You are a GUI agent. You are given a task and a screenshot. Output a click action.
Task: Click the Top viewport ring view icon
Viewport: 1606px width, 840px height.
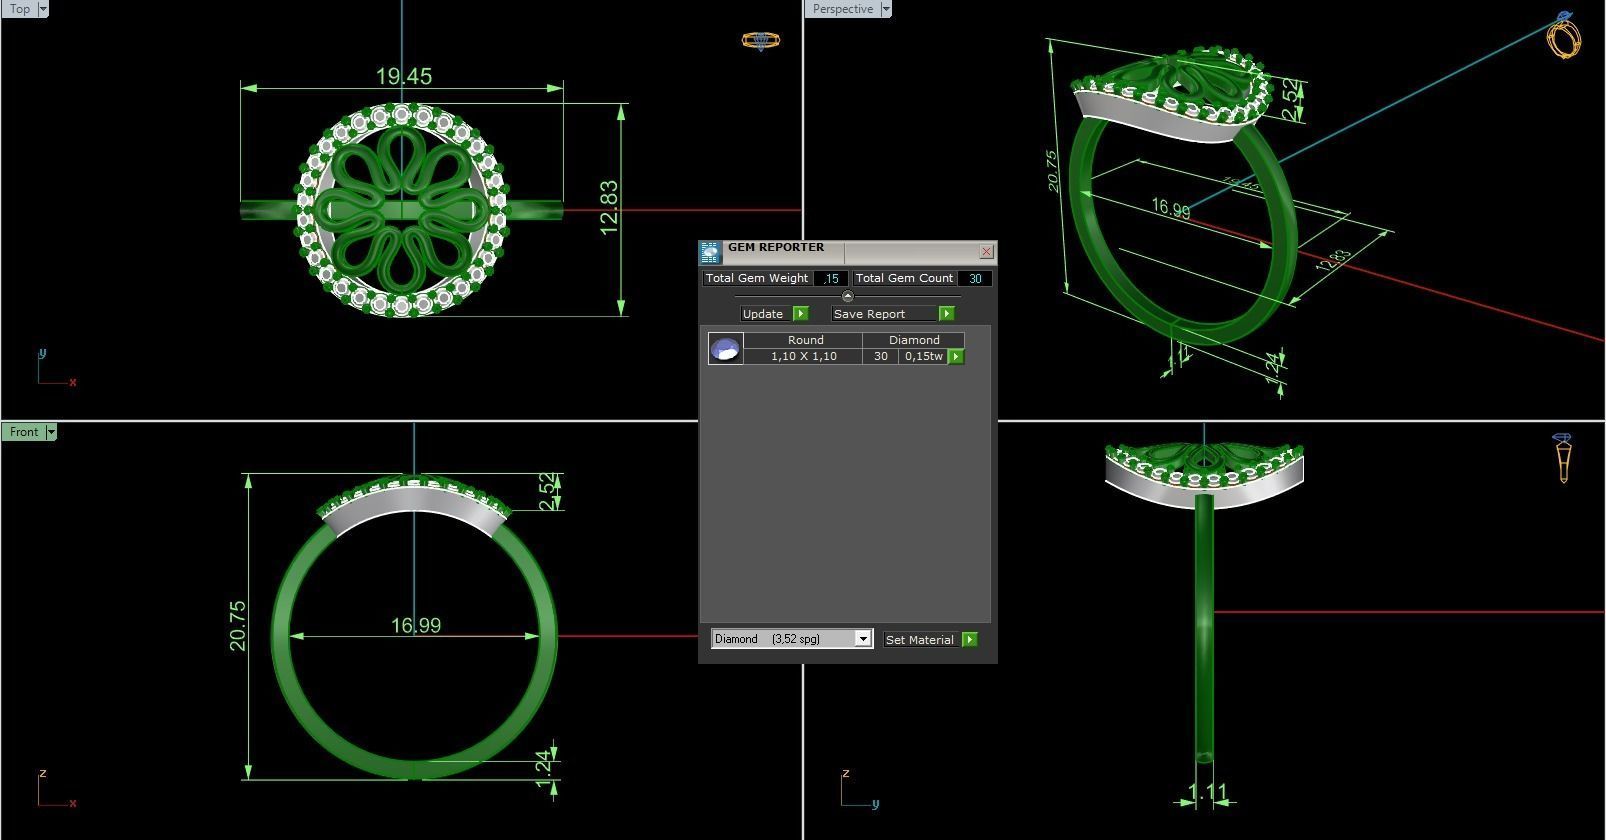point(760,41)
